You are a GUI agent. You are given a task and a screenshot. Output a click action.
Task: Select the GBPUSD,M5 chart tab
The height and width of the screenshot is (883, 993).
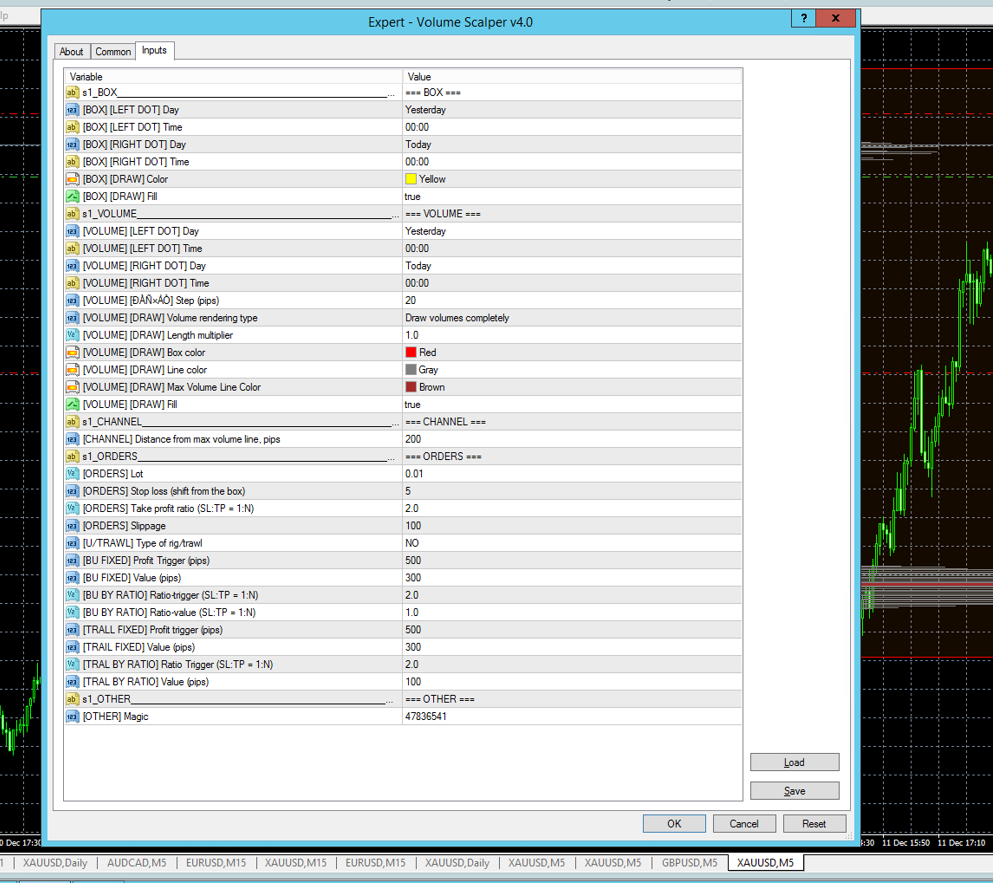[x=689, y=863]
